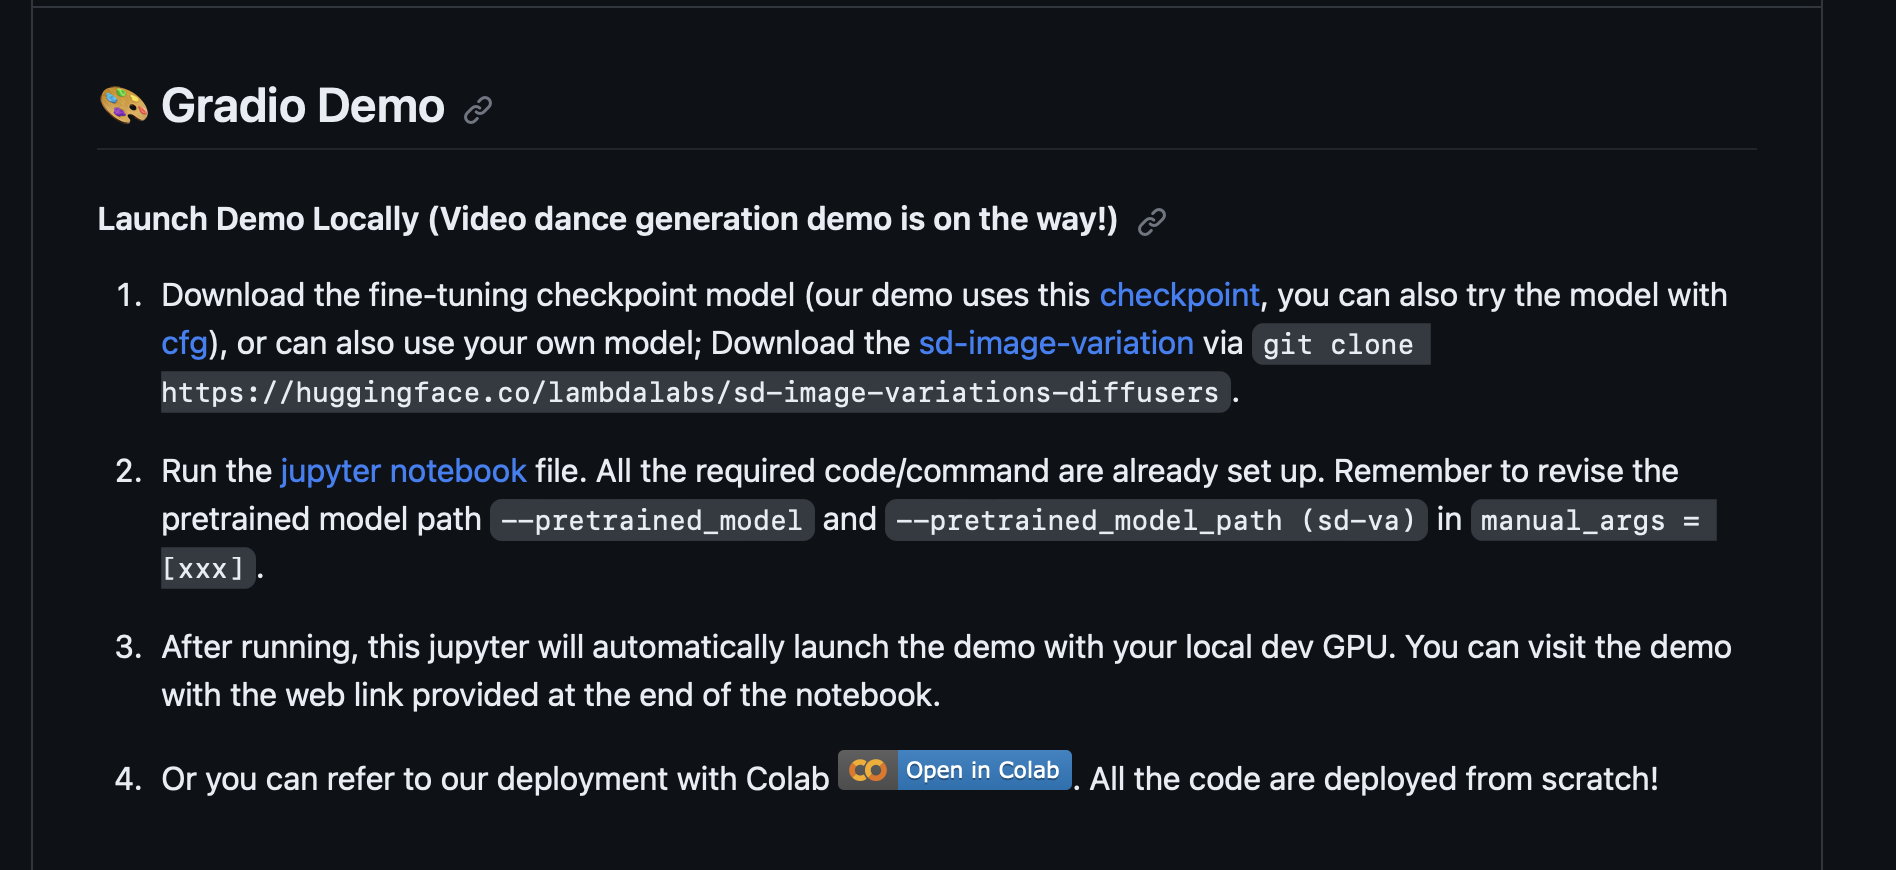Click the anchor link icon beside Launch Demo Locally
Screen dimensions: 1896x870
(x=1152, y=221)
